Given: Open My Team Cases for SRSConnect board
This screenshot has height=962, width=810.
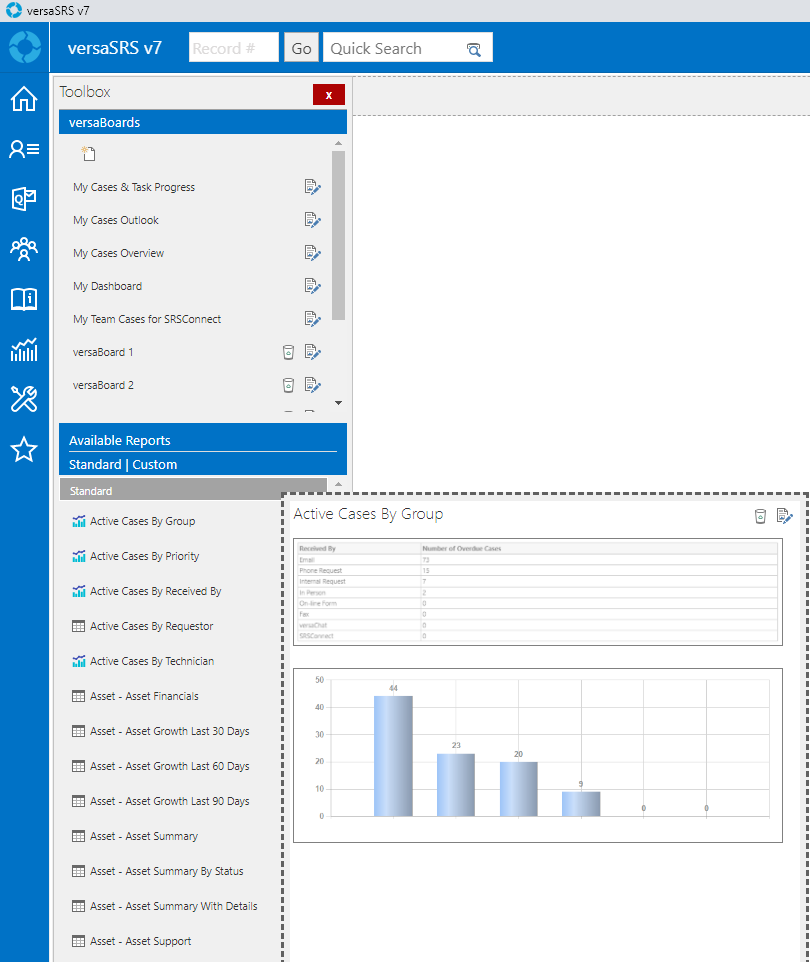Looking at the screenshot, I should pyautogui.click(x=147, y=319).
